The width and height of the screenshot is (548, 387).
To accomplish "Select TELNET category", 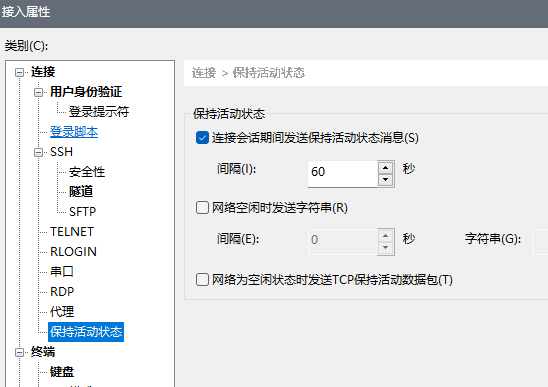I will (x=72, y=232).
